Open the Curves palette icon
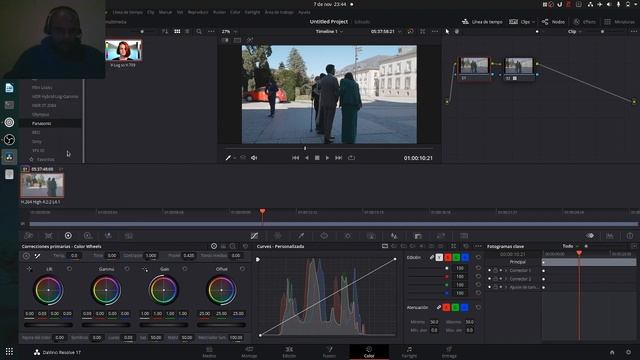This screenshot has width=640, height=360. tap(254, 236)
